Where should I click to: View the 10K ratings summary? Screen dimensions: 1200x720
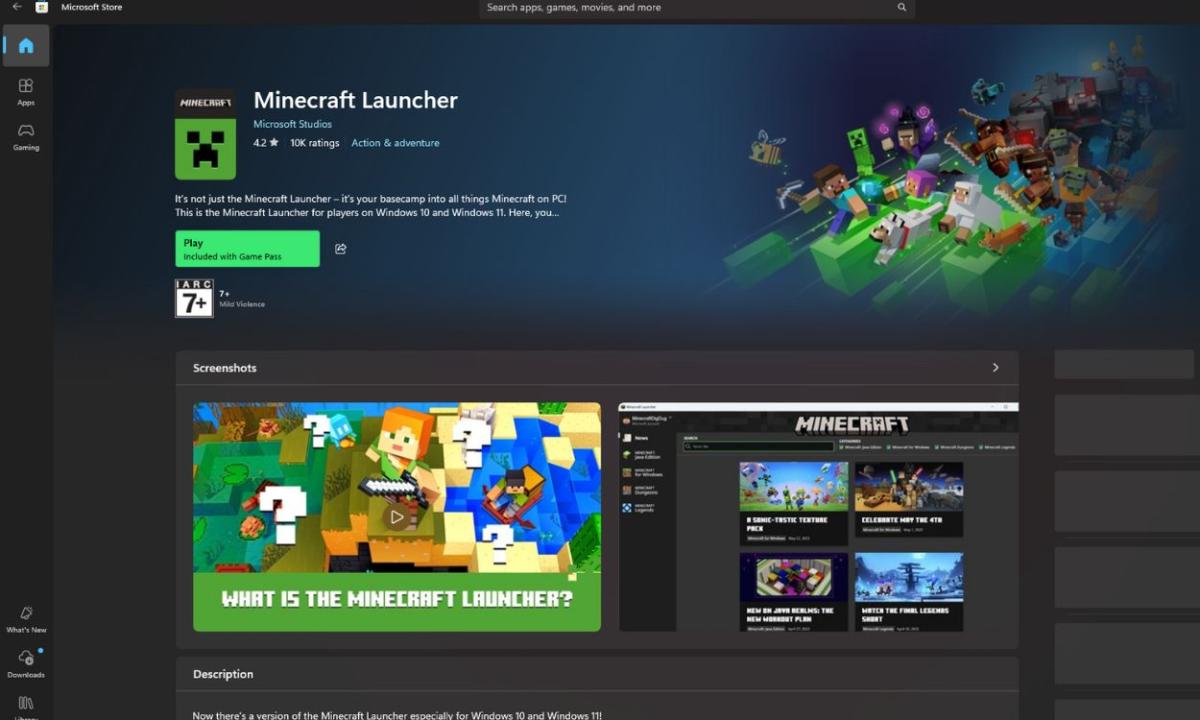[x=315, y=142]
